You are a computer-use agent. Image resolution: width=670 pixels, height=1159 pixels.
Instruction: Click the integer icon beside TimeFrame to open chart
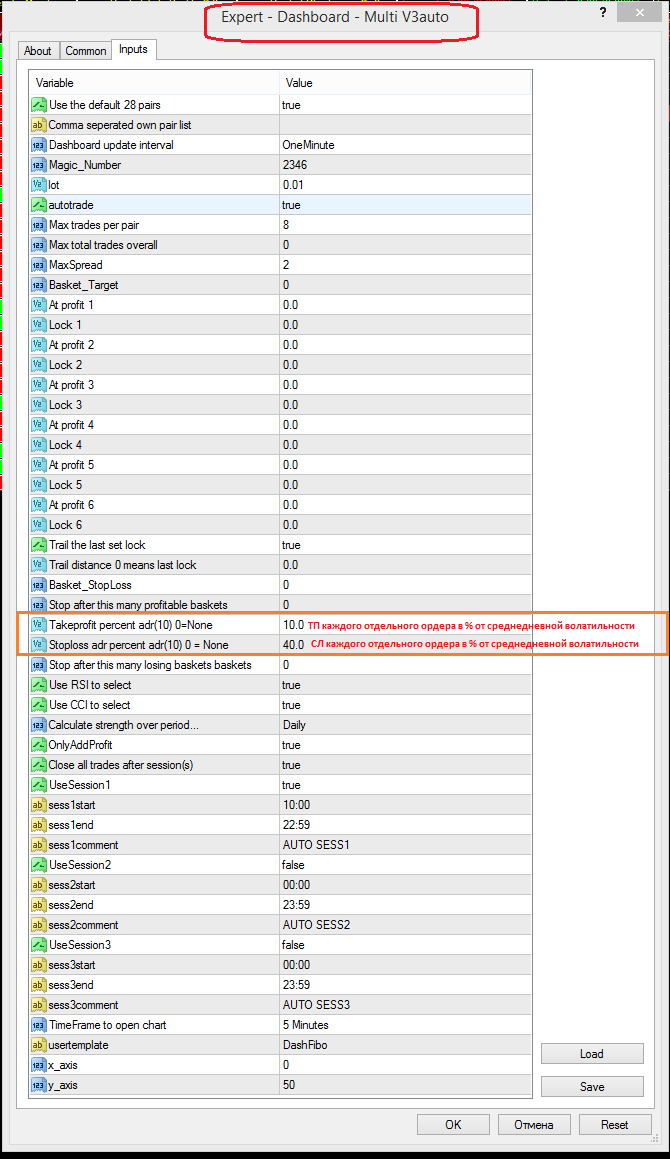tap(38, 1025)
